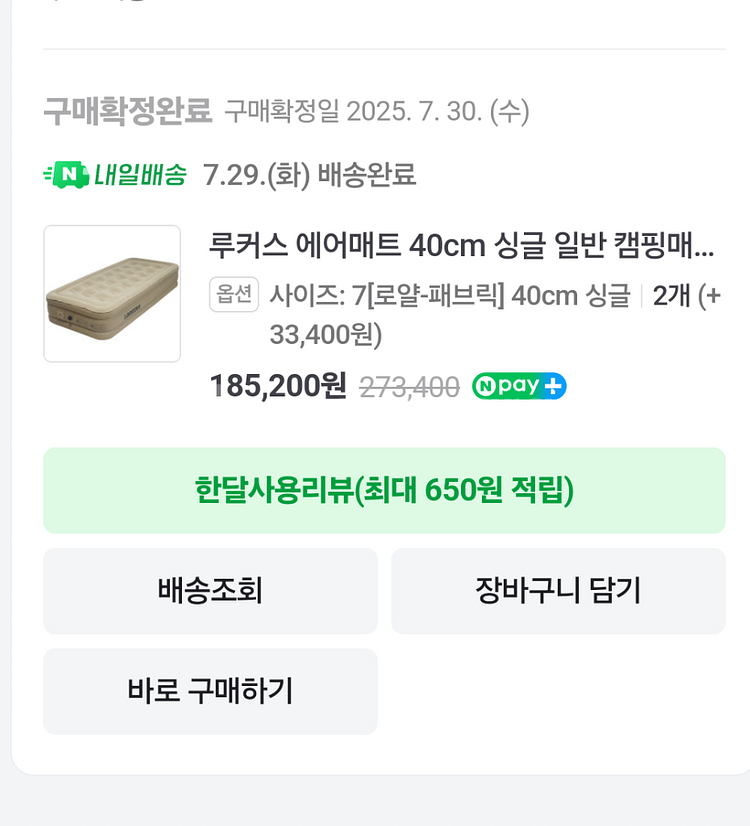Click the final price 185,200원

[x=278, y=386]
